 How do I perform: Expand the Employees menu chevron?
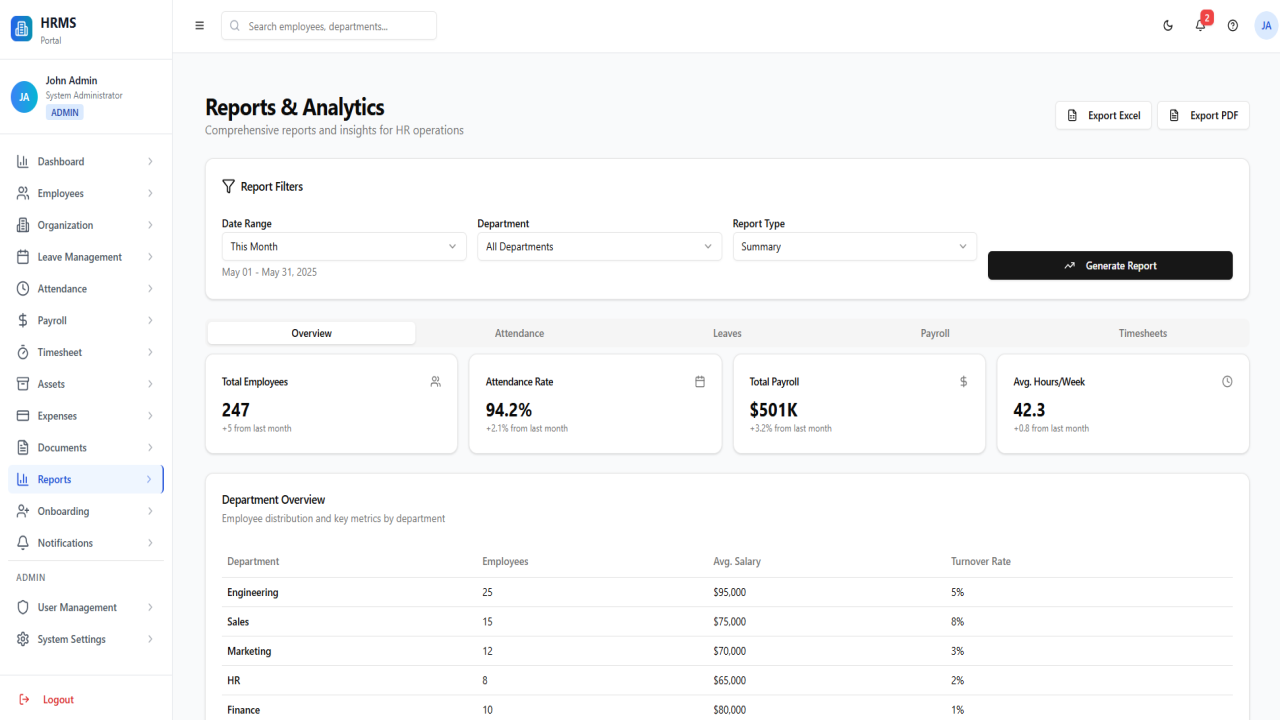(150, 194)
